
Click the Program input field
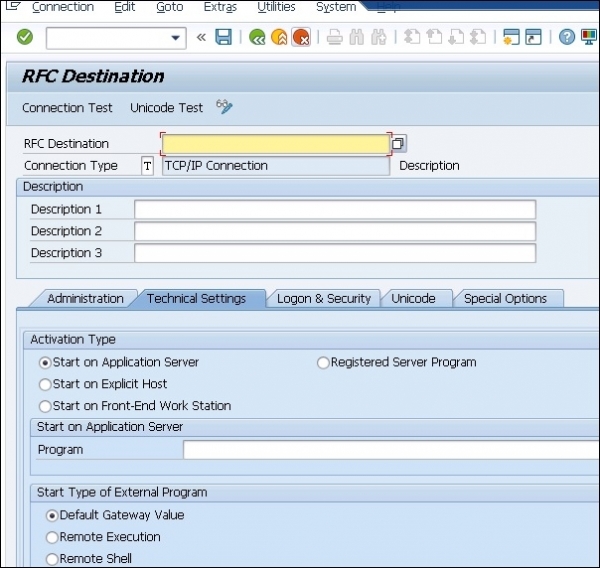[391, 450]
